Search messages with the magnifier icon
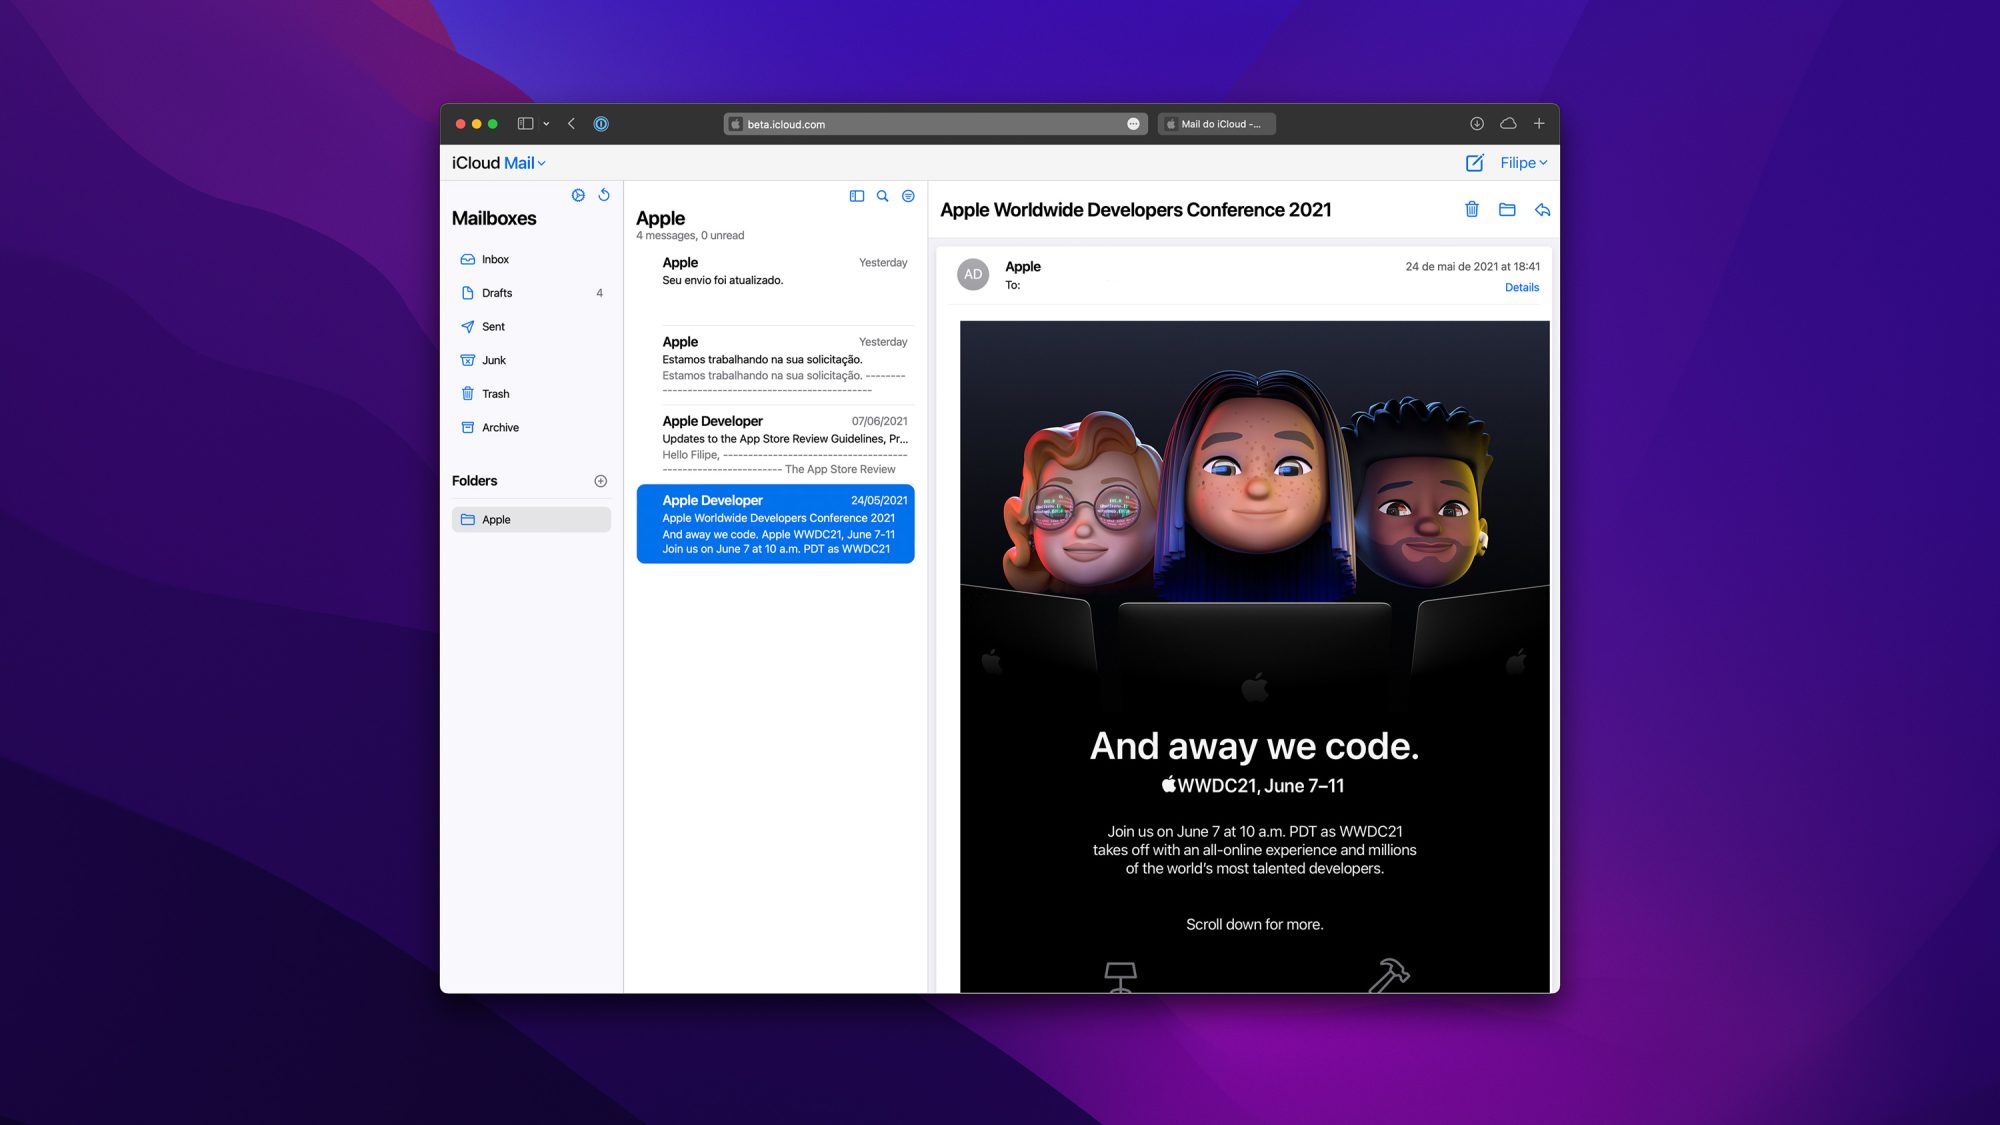The width and height of the screenshot is (2000, 1125). click(883, 196)
